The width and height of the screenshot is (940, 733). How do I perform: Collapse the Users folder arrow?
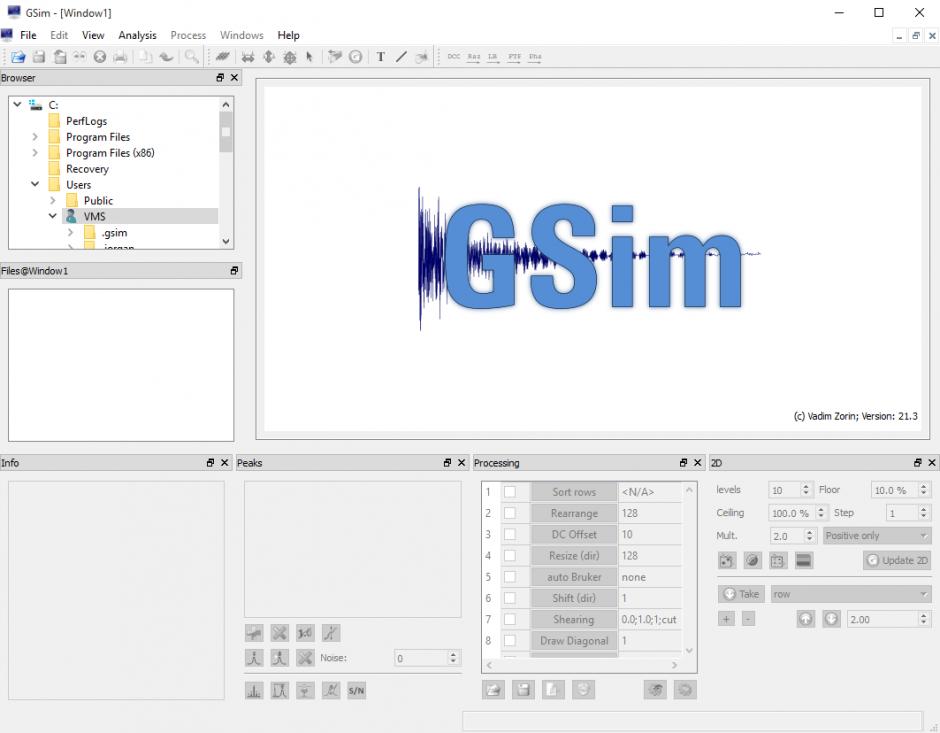pyautogui.click(x=35, y=184)
